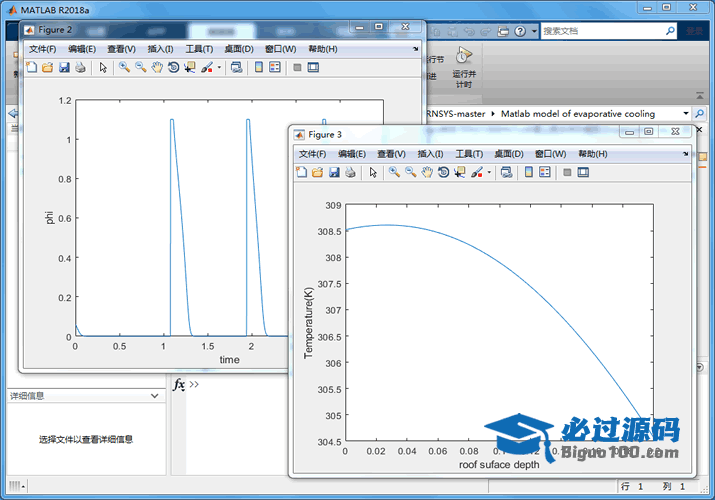Click the Zoom In tool in Figure 2

124,68
